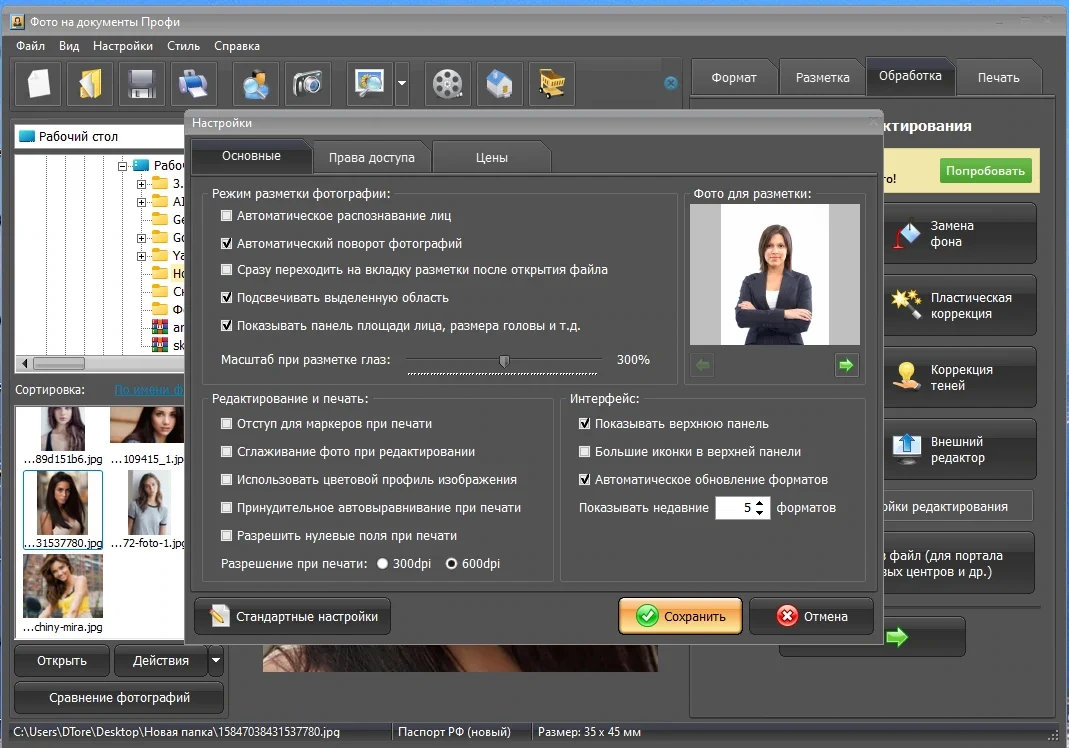This screenshot has height=748, width=1069.
Task: Uncheck Подсвечивать выделенную область
Action: click(x=226, y=297)
